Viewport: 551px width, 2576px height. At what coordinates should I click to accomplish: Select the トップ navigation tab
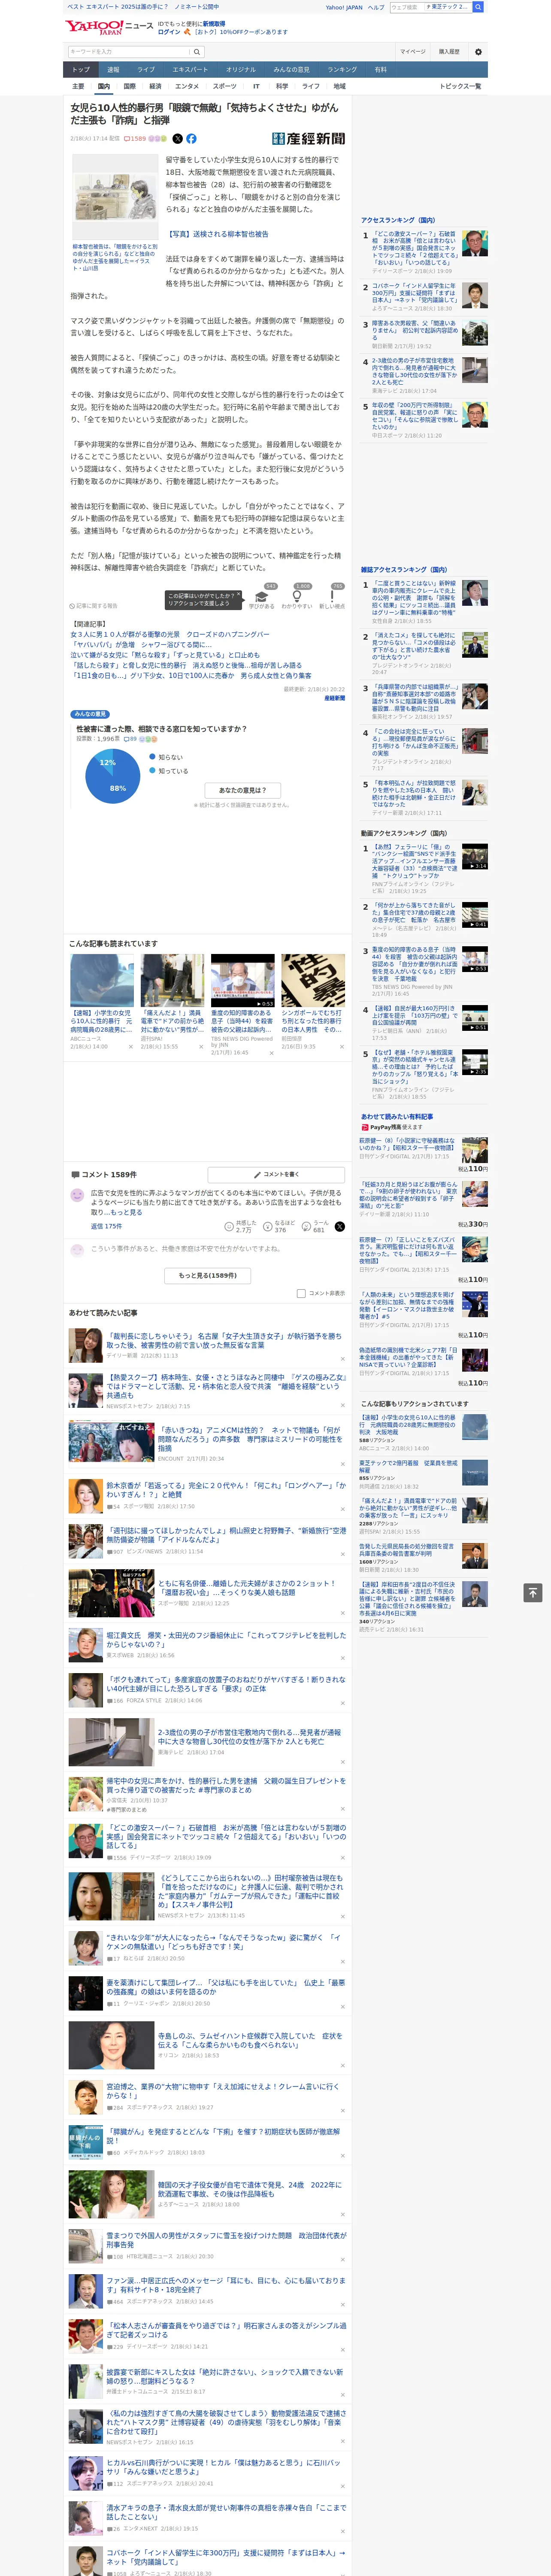click(81, 70)
